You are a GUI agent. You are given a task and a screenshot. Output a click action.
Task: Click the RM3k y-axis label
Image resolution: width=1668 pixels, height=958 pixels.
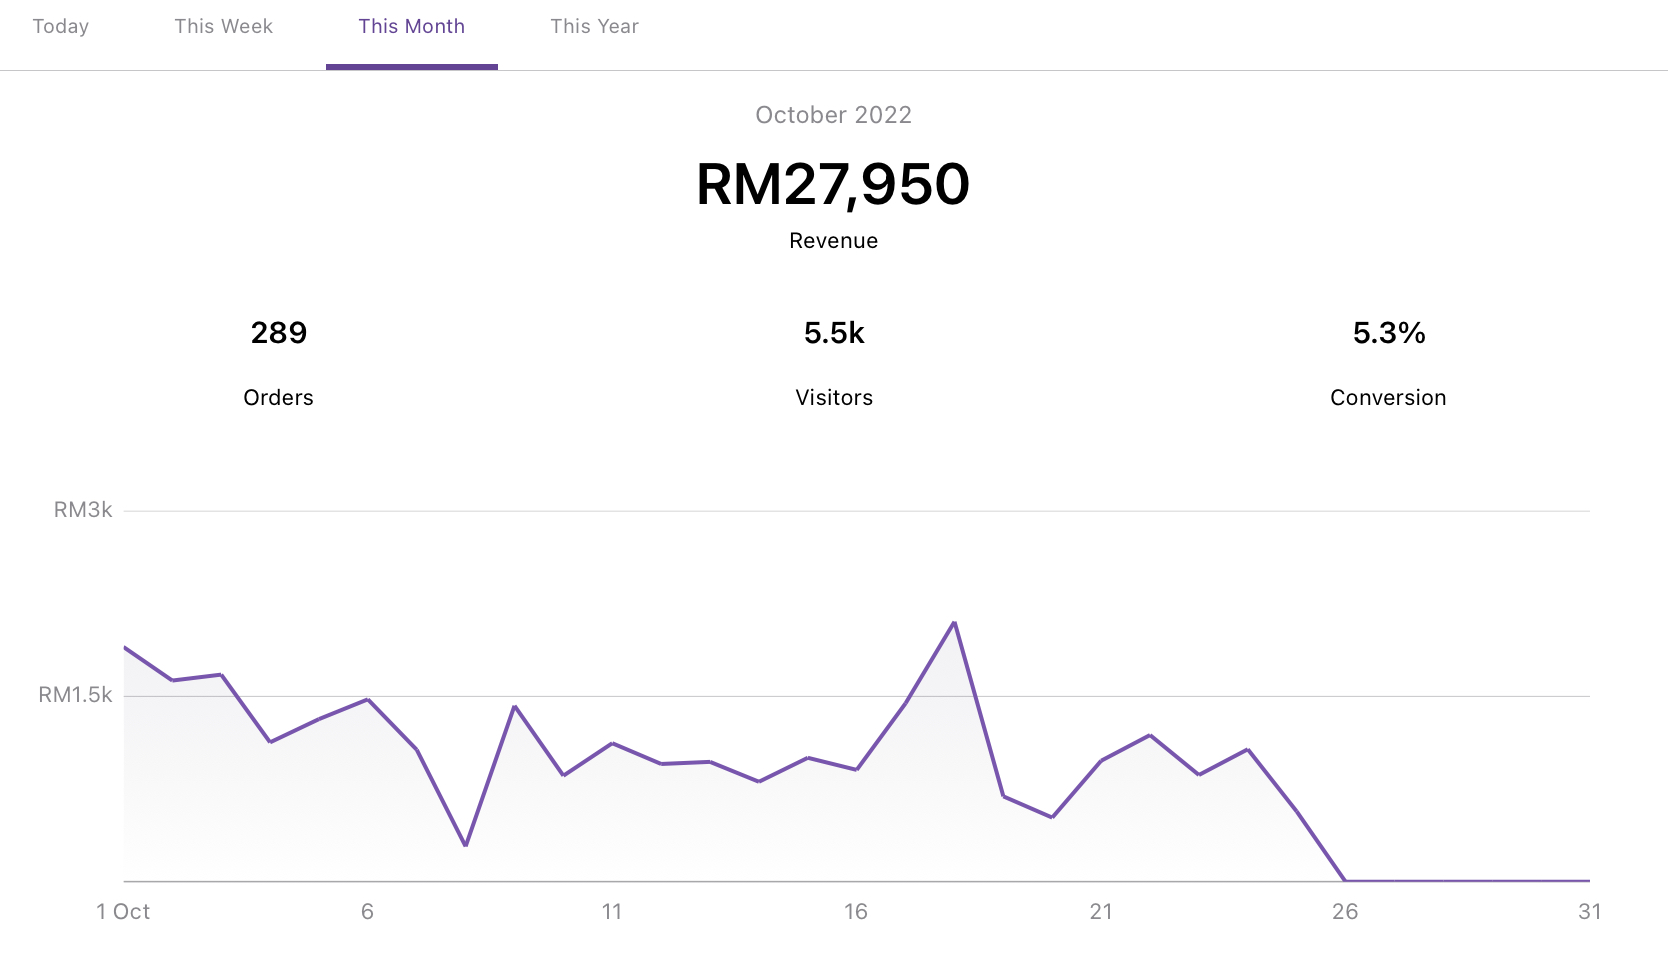pos(83,510)
